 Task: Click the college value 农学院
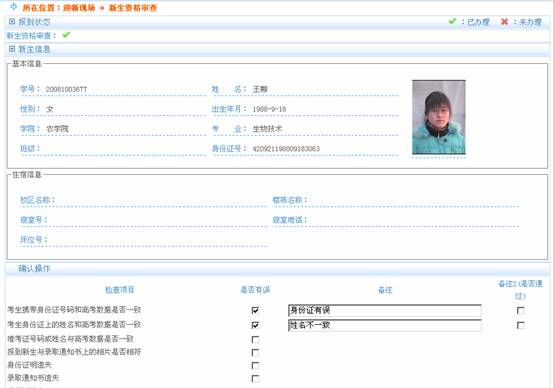(57, 129)
